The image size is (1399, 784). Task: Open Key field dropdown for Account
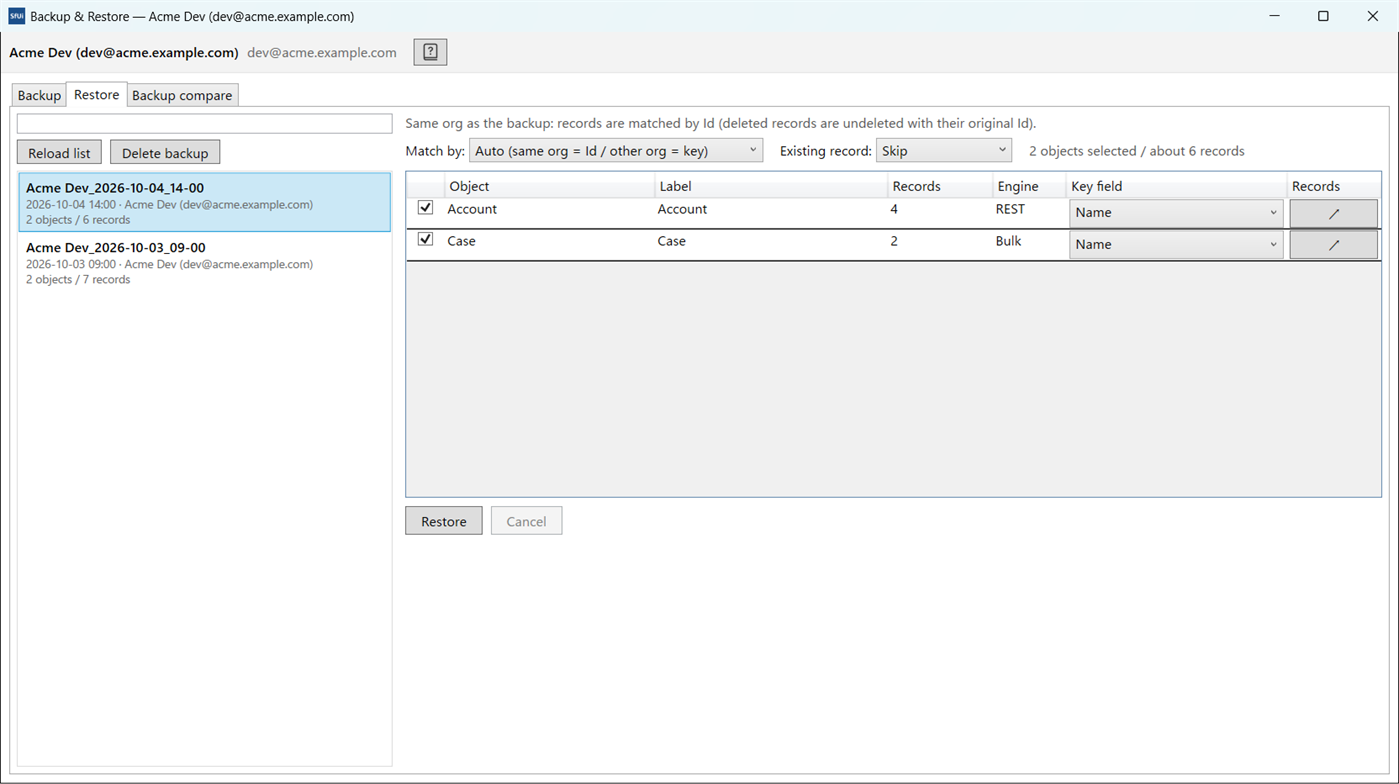[1176, 213]
